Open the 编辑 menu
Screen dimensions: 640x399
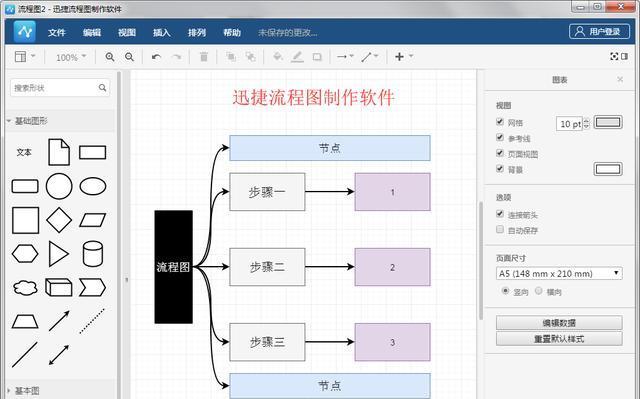[x=92, y=32]
